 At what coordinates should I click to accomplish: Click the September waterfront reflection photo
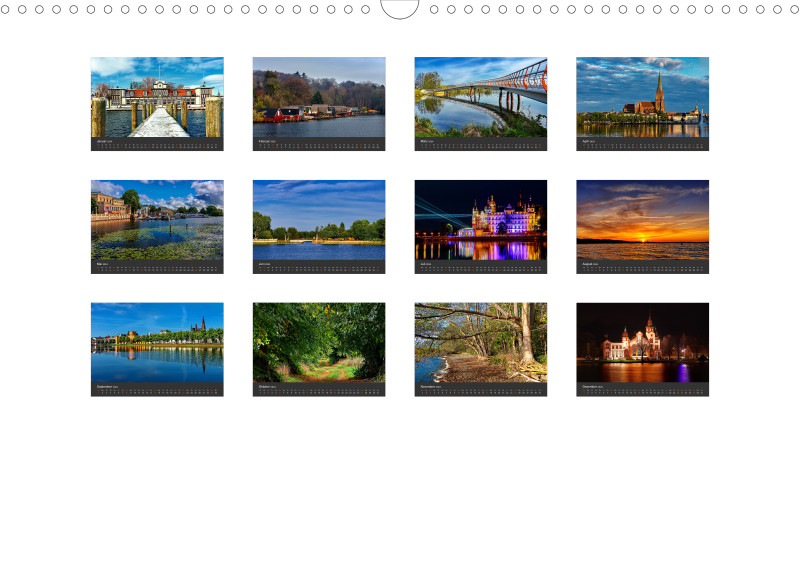[157, 343]
